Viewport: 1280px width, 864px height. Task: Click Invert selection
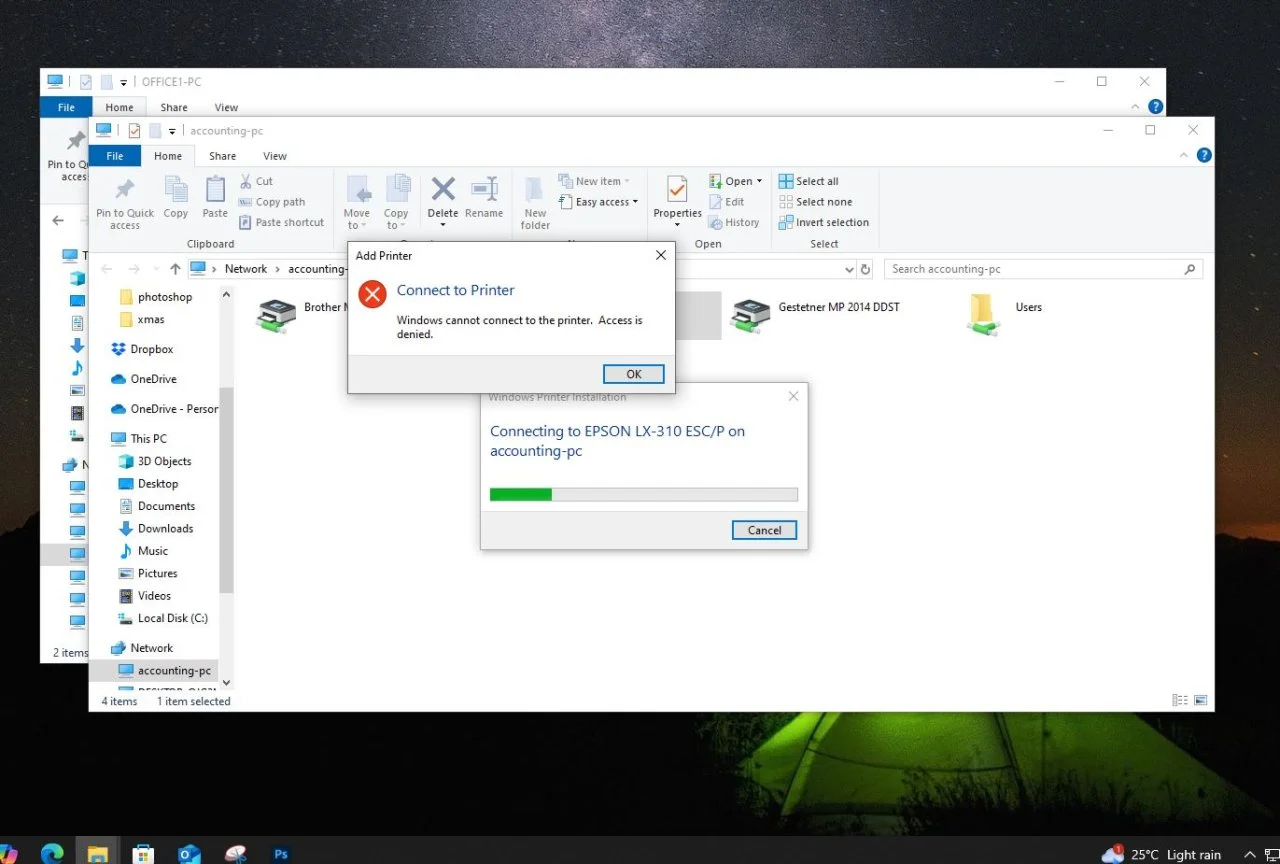pyautogui.click(x=824, y=222)
